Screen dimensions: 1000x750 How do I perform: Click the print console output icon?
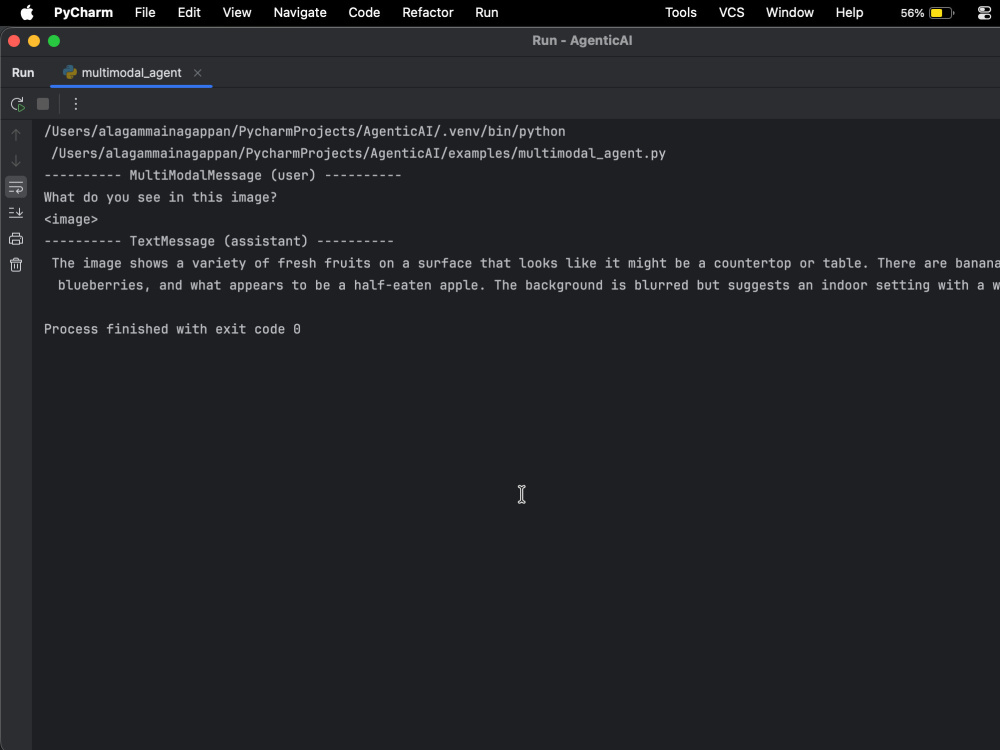16,239
